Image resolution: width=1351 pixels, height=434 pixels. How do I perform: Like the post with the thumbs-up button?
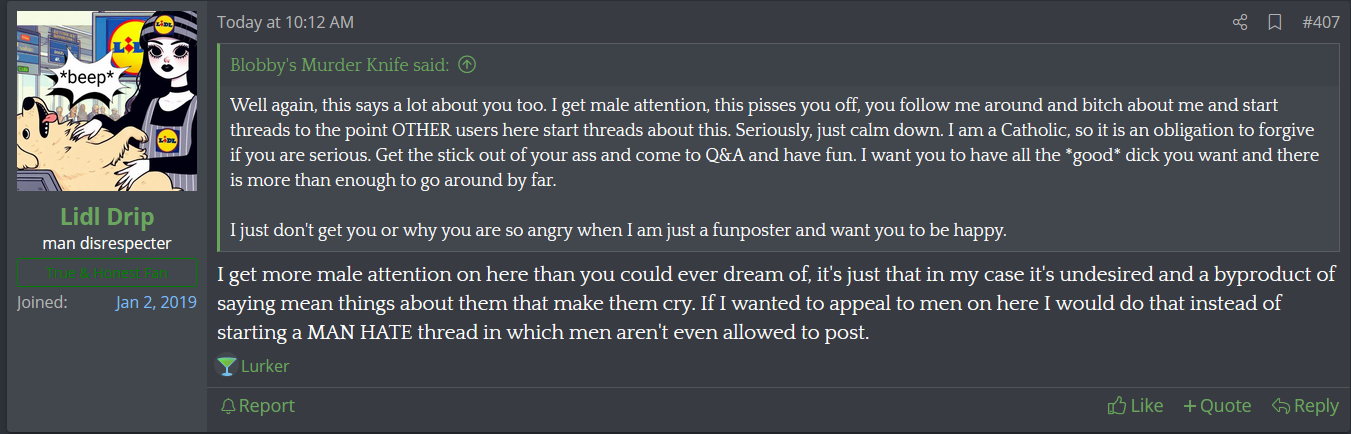click(1135, 405)
